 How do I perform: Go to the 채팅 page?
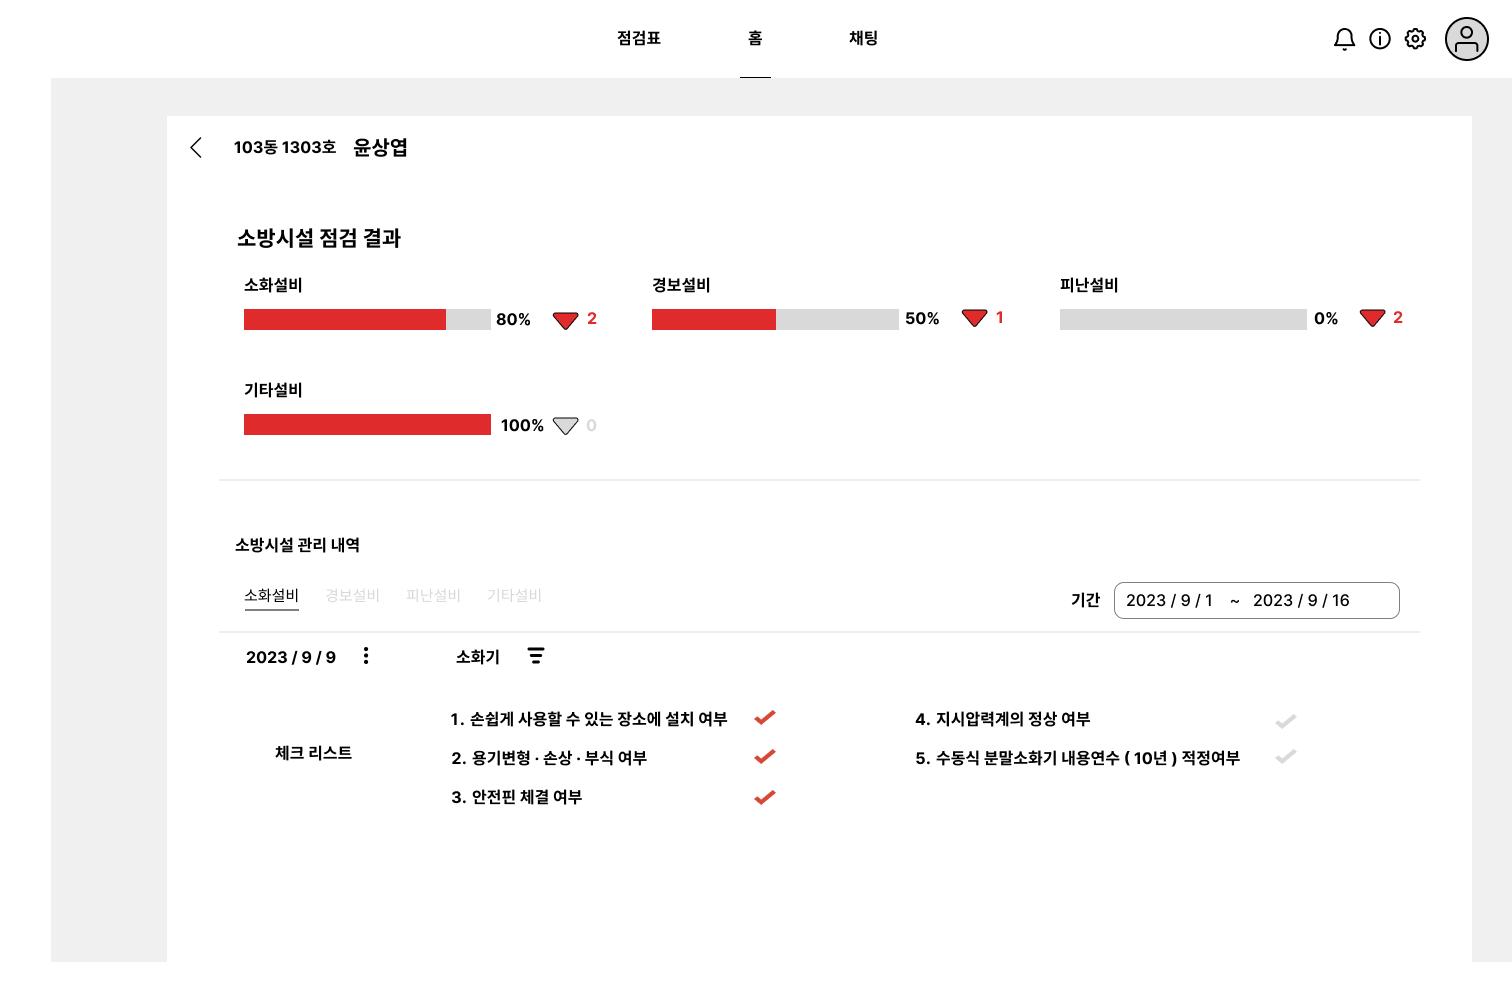click(x=863, y=39)
